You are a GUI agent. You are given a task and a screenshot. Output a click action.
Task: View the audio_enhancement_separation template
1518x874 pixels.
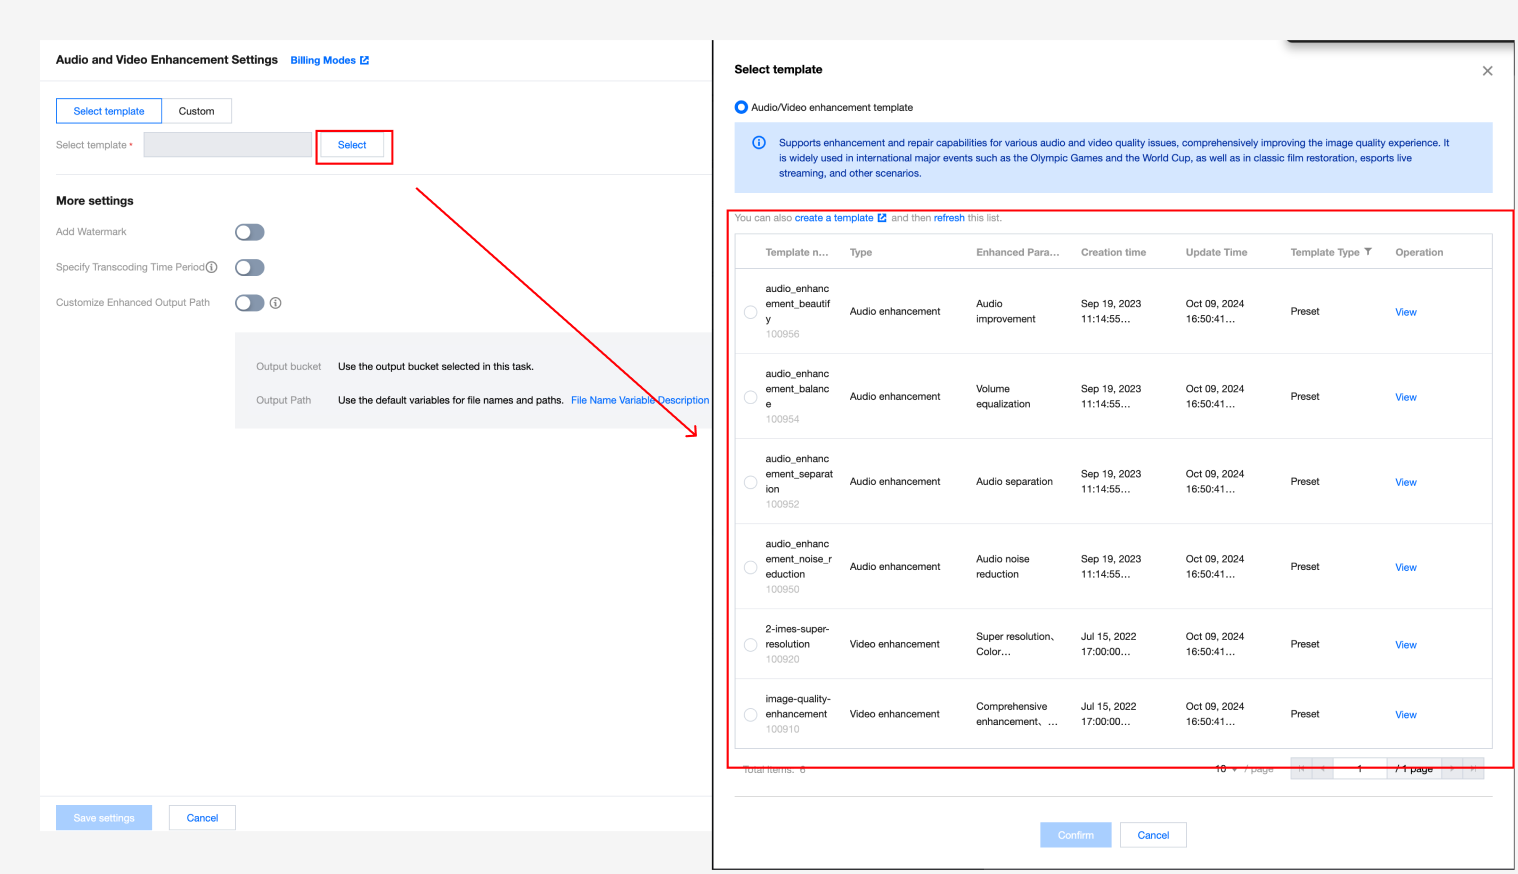coord(1406,482)
